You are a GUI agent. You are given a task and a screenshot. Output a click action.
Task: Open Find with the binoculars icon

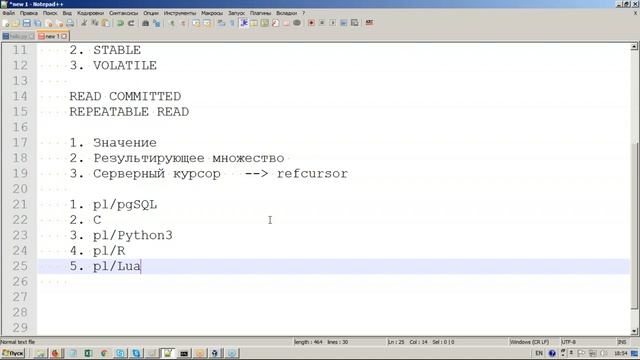[x=145, y=23]
